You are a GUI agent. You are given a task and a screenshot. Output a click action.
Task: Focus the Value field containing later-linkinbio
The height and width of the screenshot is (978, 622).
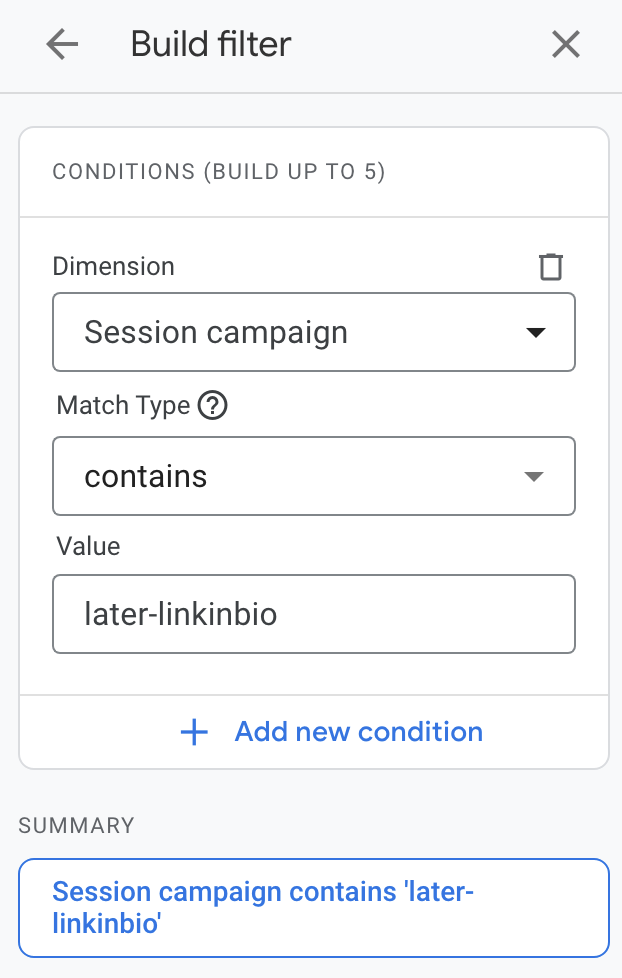(x=314, y=614)
